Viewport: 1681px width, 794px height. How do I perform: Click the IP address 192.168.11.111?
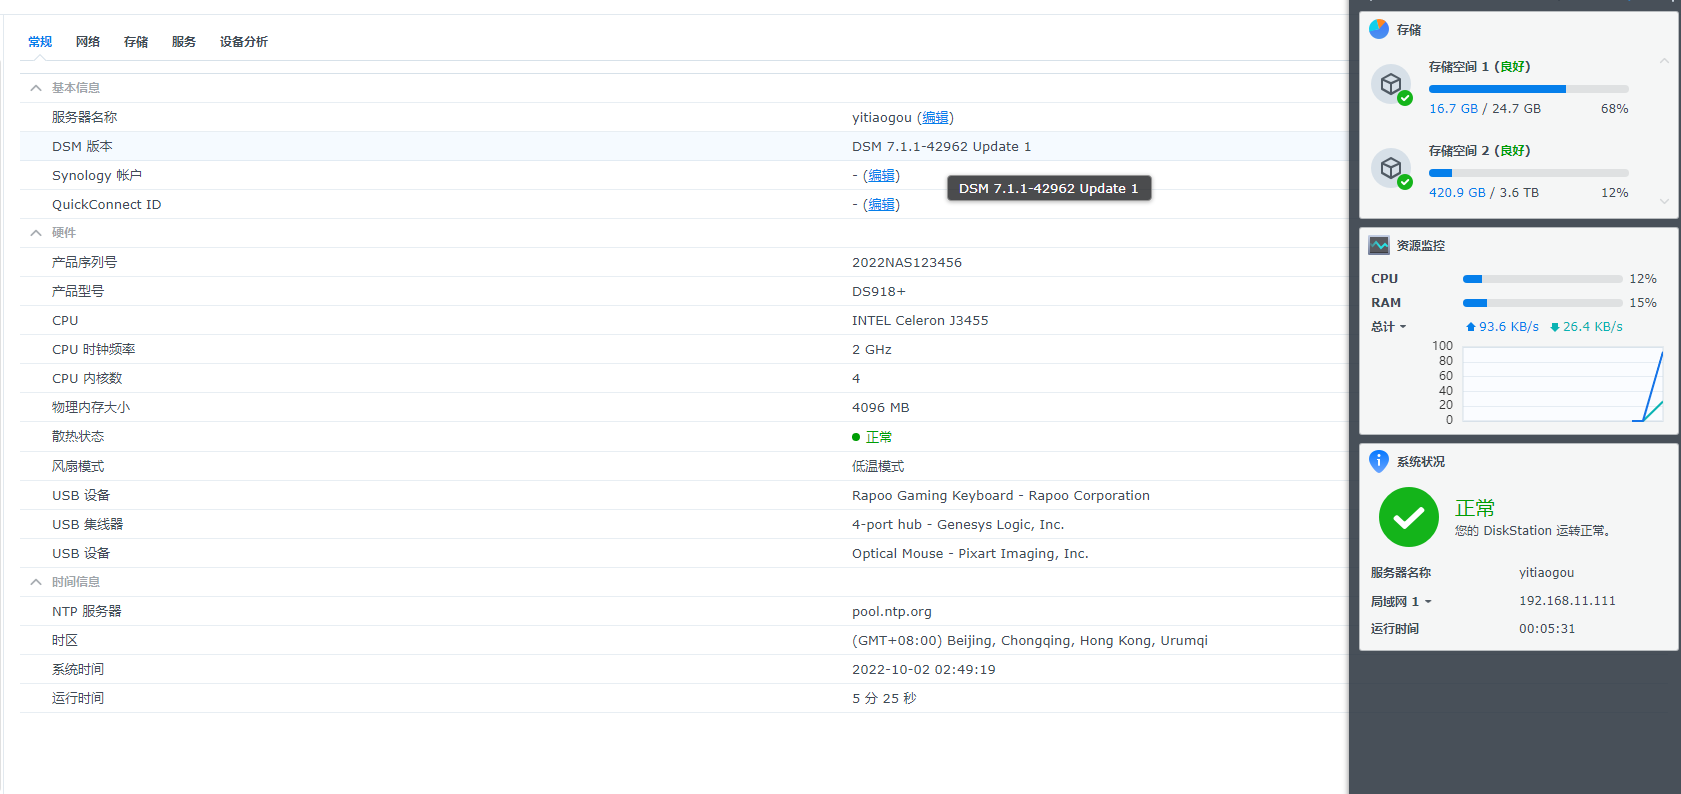[x=1567, y=601]
